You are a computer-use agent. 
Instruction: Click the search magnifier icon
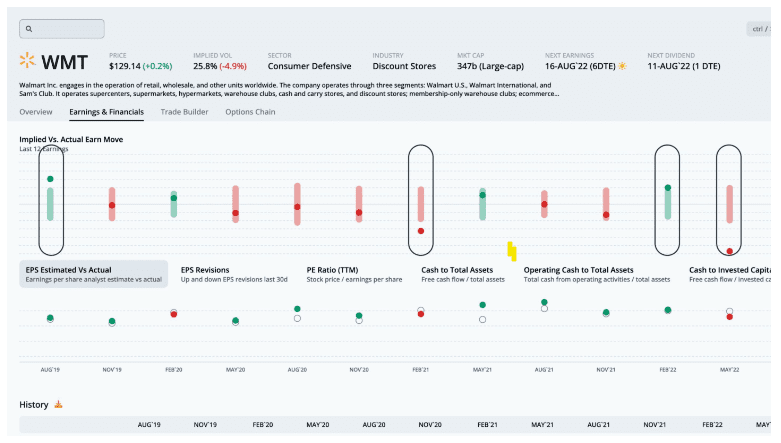[x=31, y=30]
